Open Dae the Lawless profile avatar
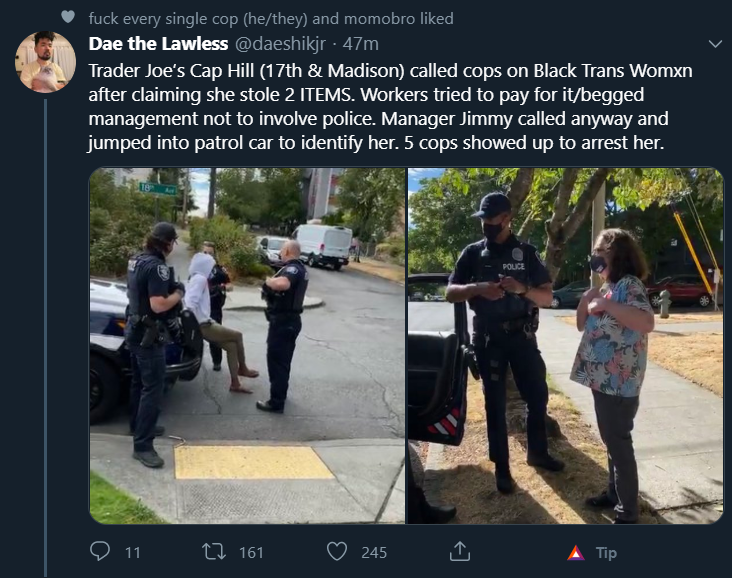This screenshot has width=732, height=578. 45,62
